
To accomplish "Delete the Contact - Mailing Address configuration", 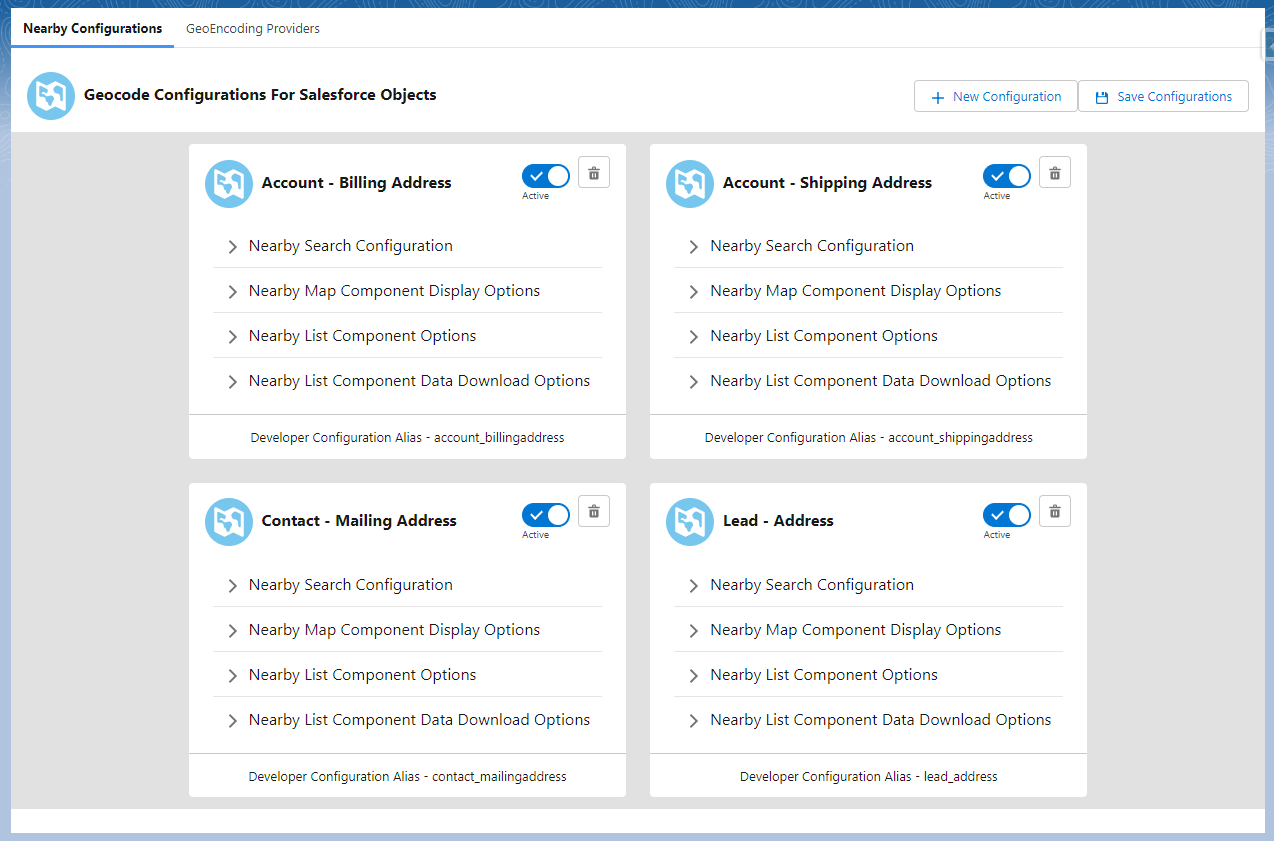I will [593, 510].
